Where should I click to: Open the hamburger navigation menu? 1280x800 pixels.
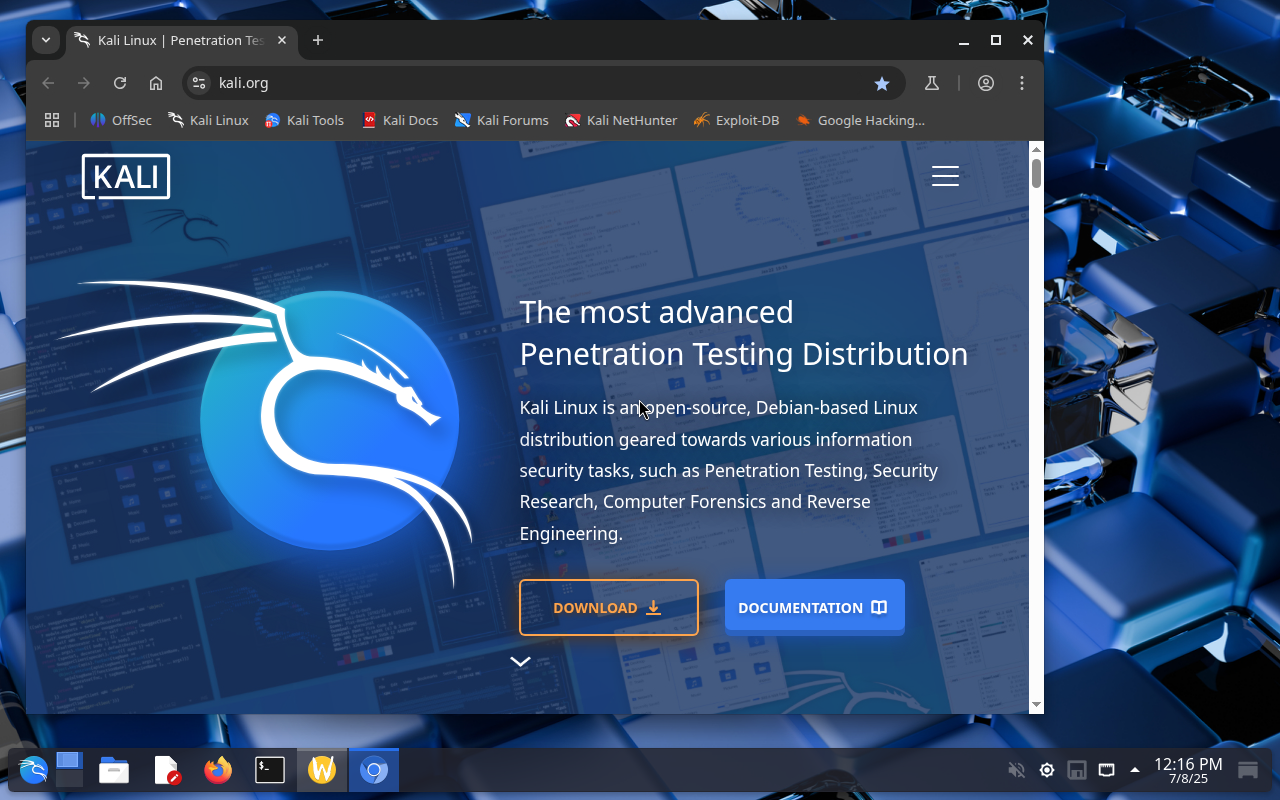point(945,176)
